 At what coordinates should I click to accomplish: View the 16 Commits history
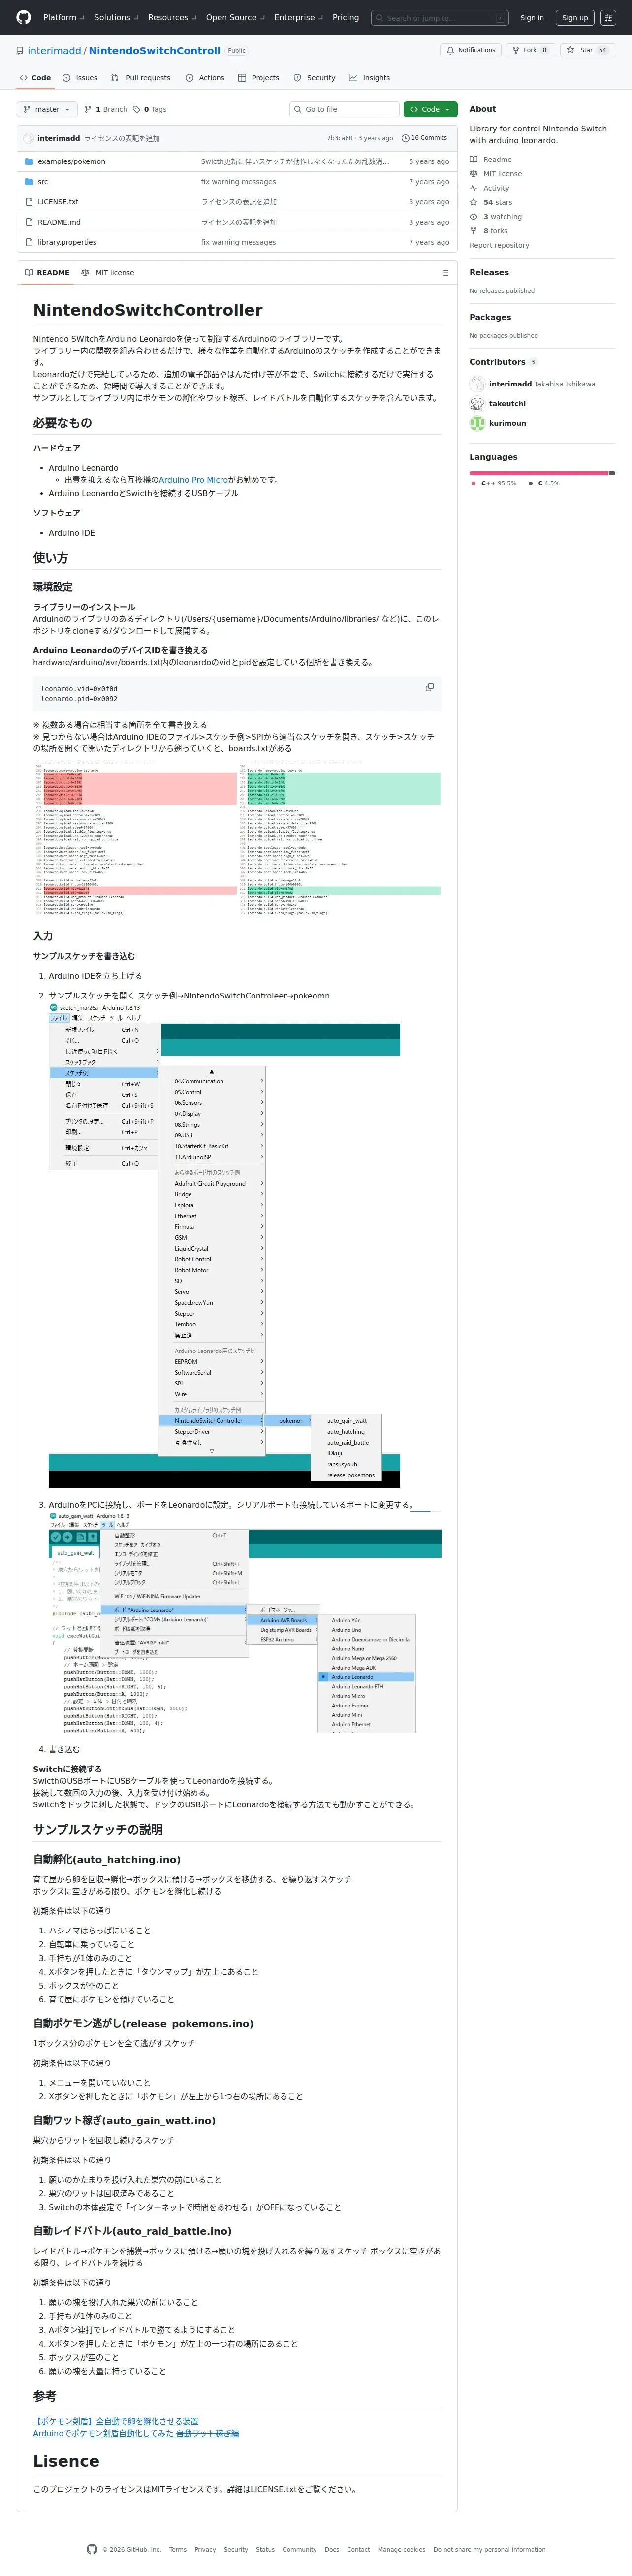(424, 138)
